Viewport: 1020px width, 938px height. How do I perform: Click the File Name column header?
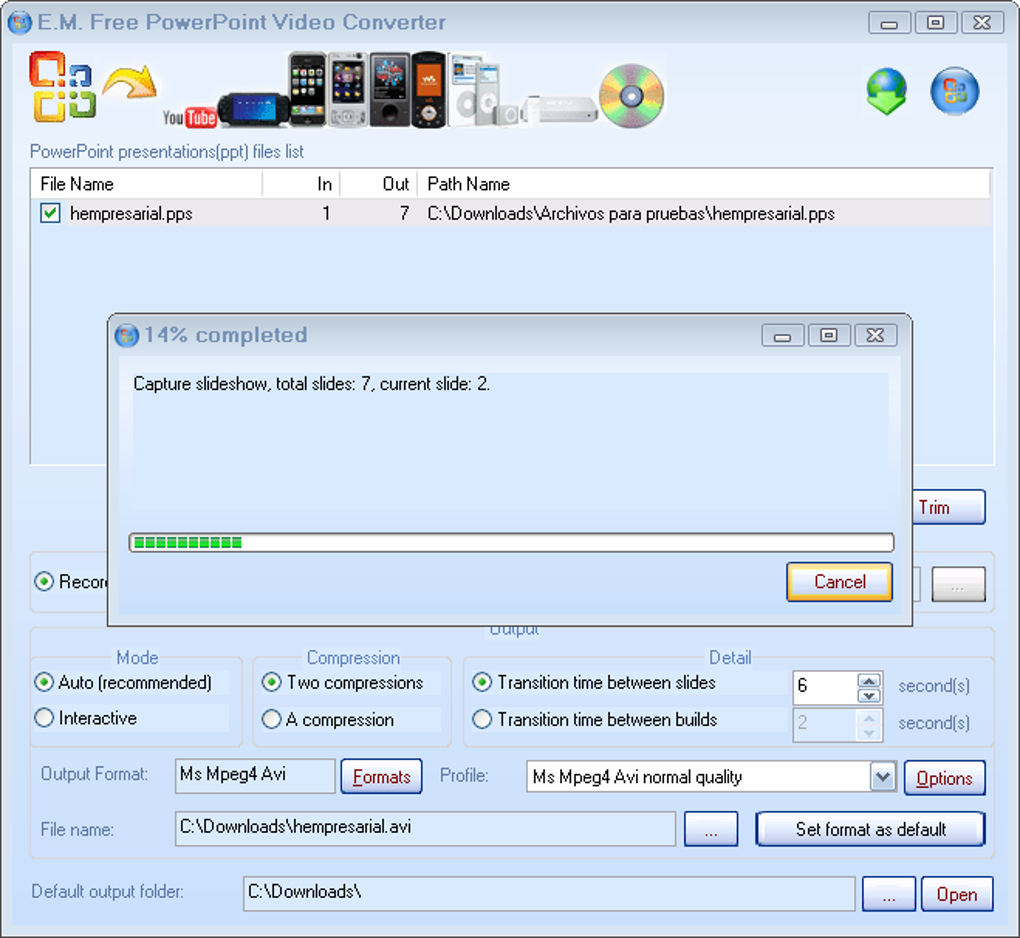[x=146, y=184]
